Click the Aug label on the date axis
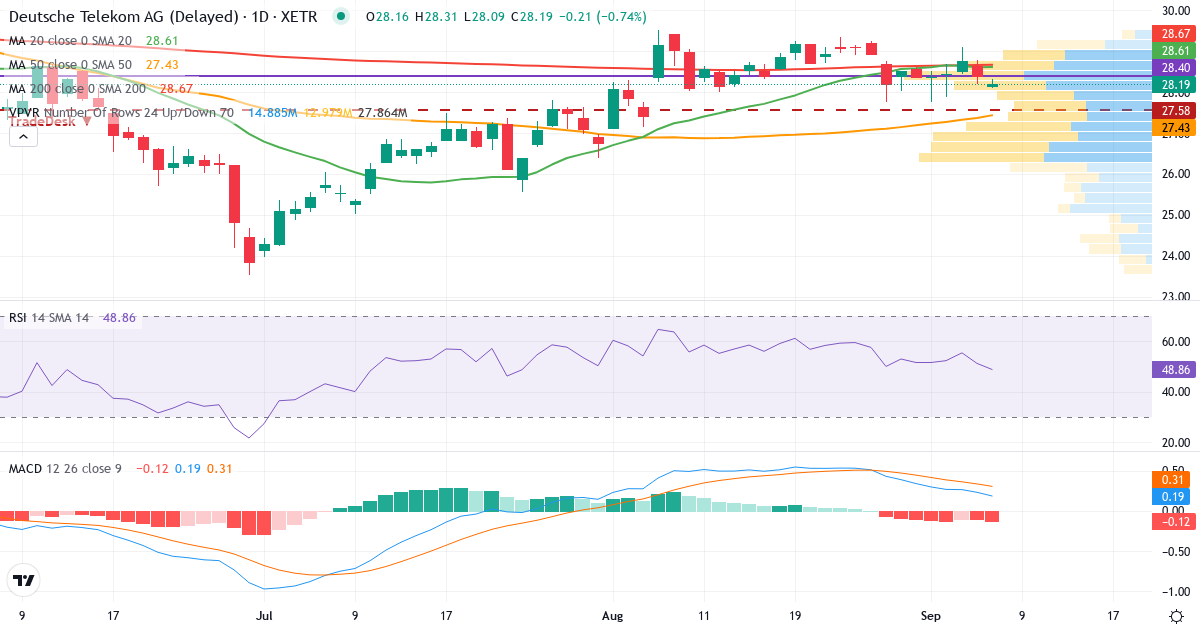Viewport: 1200px width, 630px height. 612,616
